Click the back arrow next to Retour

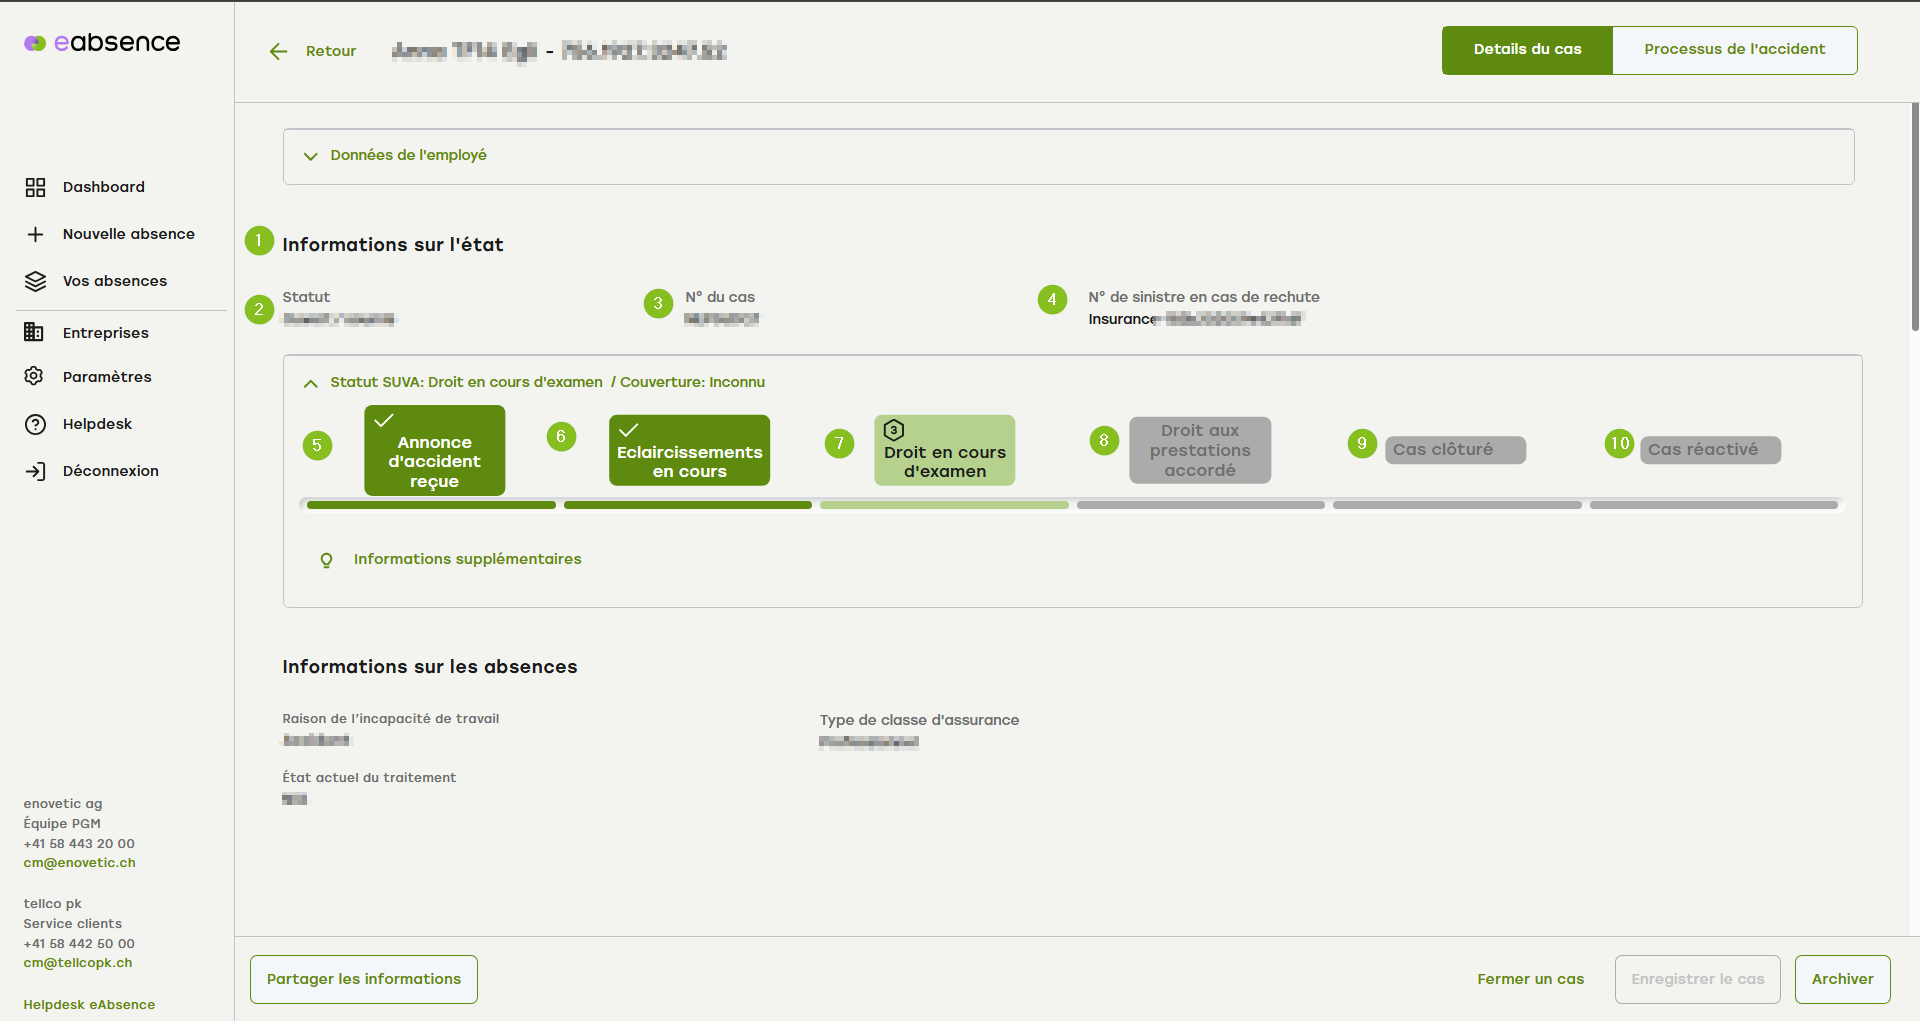point(278,51)
